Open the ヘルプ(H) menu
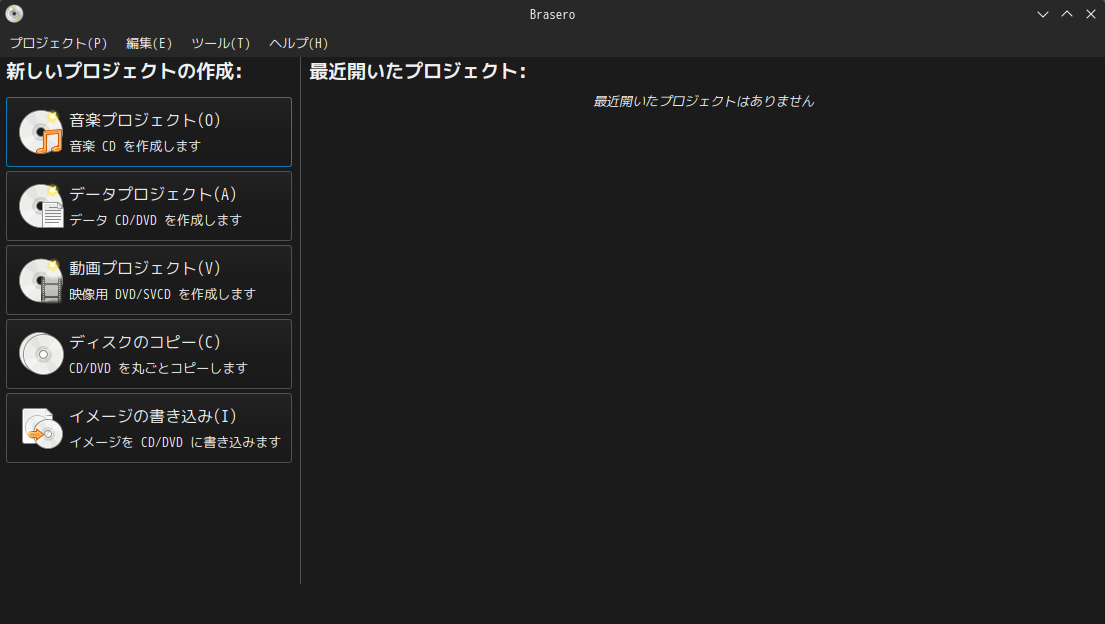Image resolution: width=1105 pixels, height=624 pixels. click(299, 43)
